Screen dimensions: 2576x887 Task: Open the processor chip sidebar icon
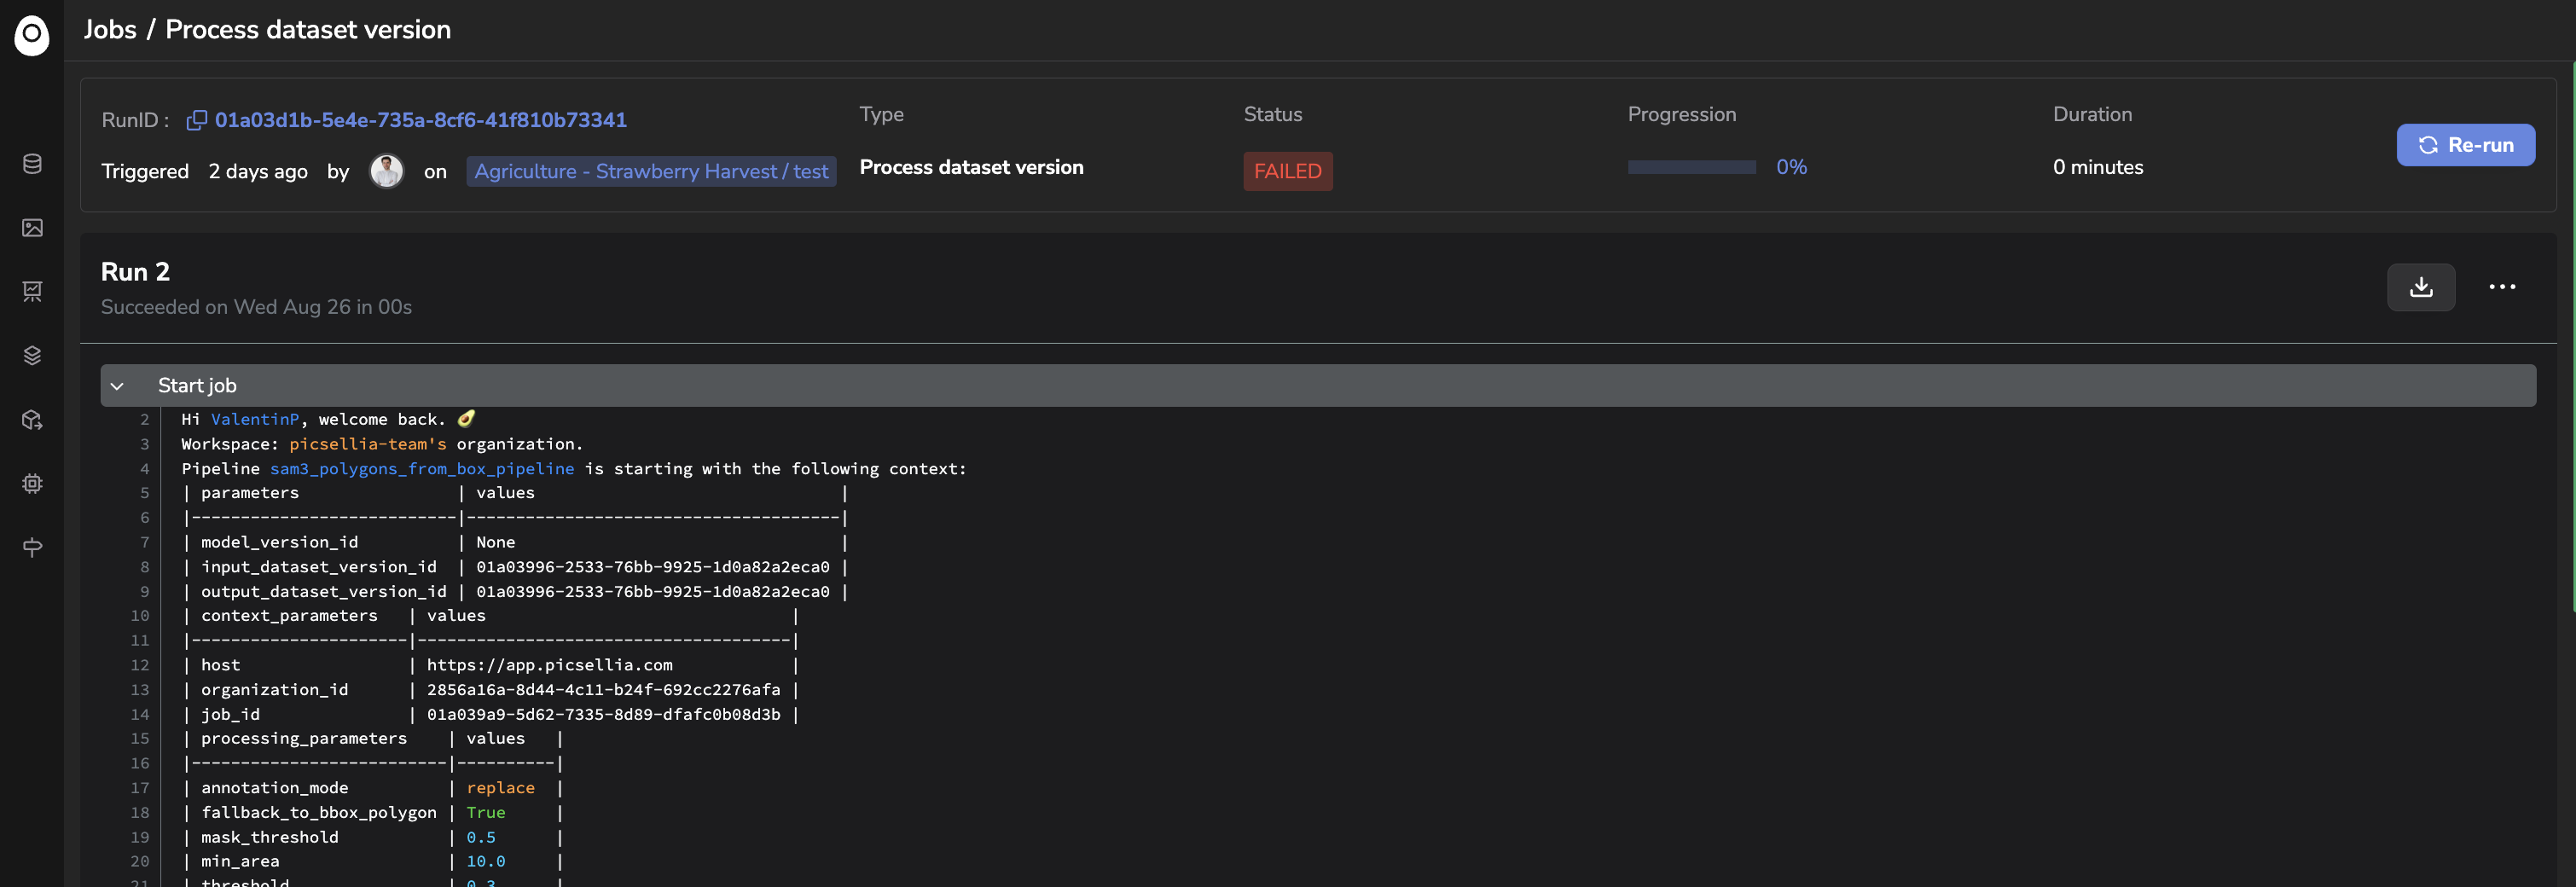(32, 484)
